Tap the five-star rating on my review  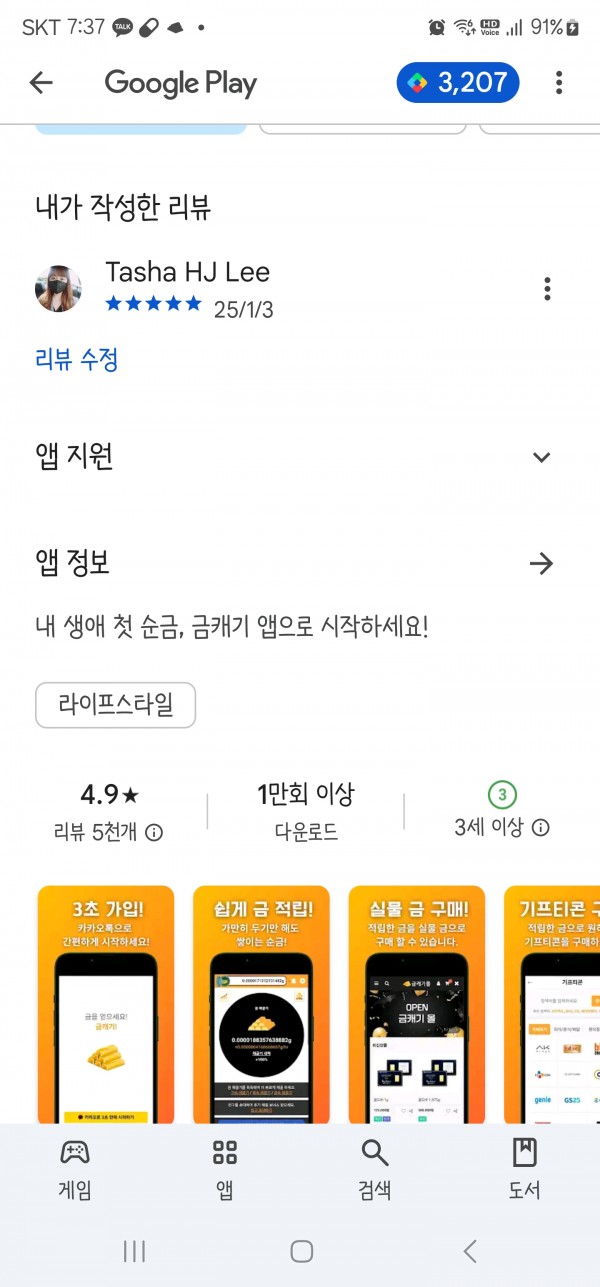(153, 304)
